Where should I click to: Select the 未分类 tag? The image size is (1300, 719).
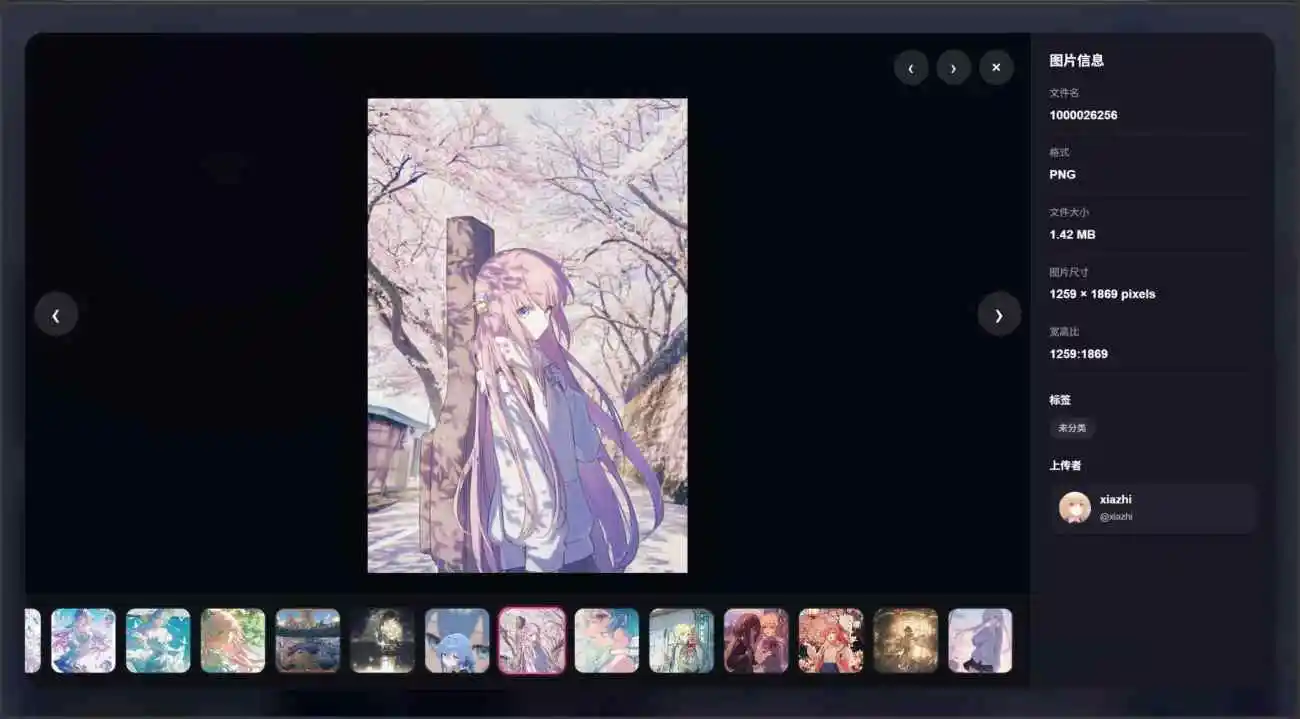[1072, 428]
